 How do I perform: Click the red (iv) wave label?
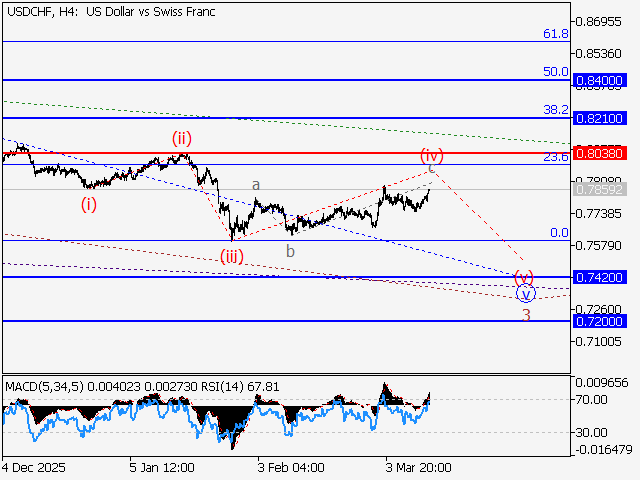pos(432,155)
